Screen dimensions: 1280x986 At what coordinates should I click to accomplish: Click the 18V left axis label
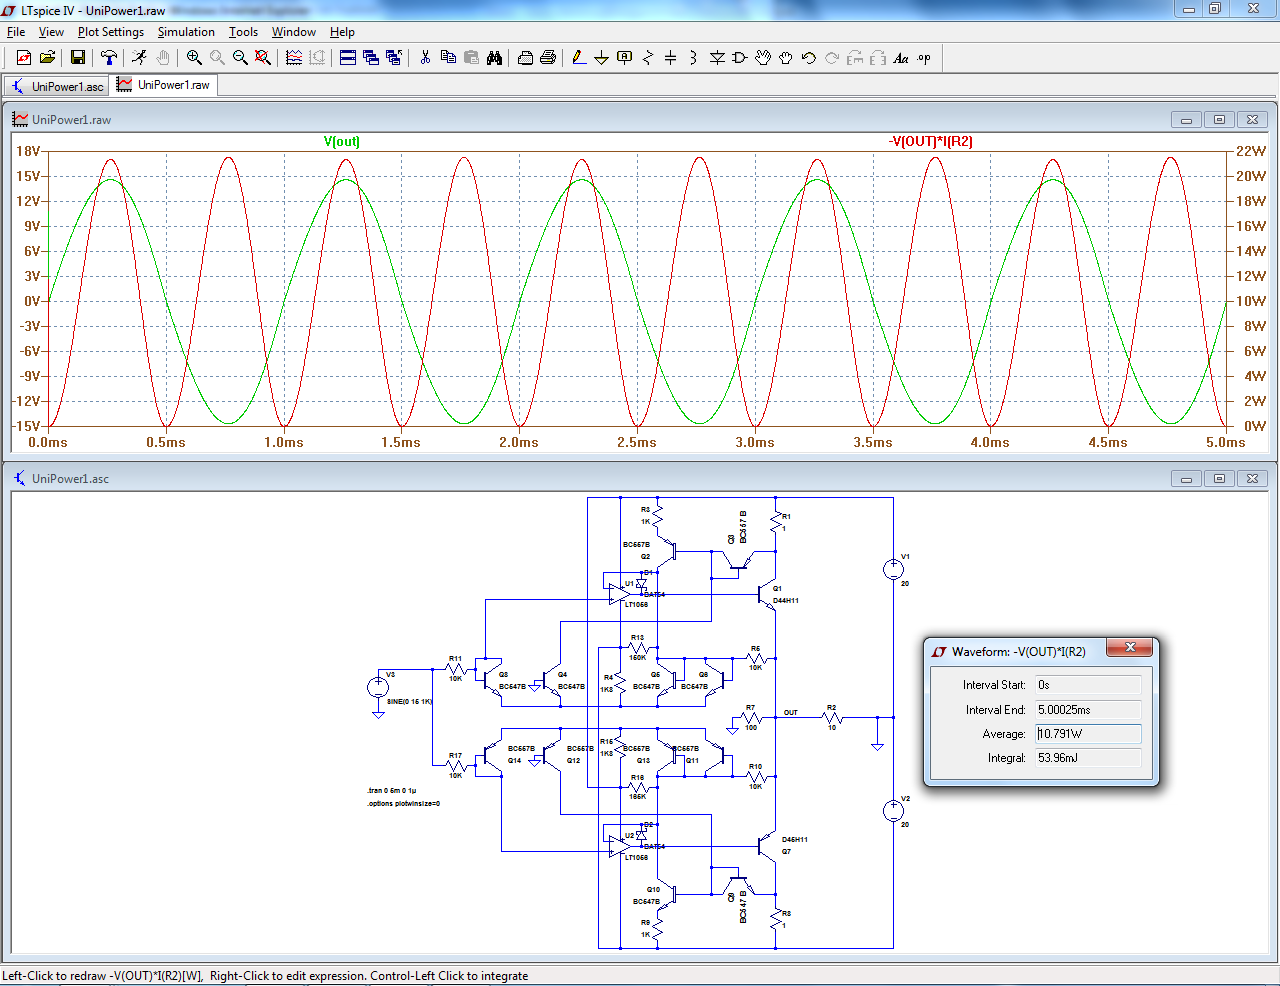point(28,151)
